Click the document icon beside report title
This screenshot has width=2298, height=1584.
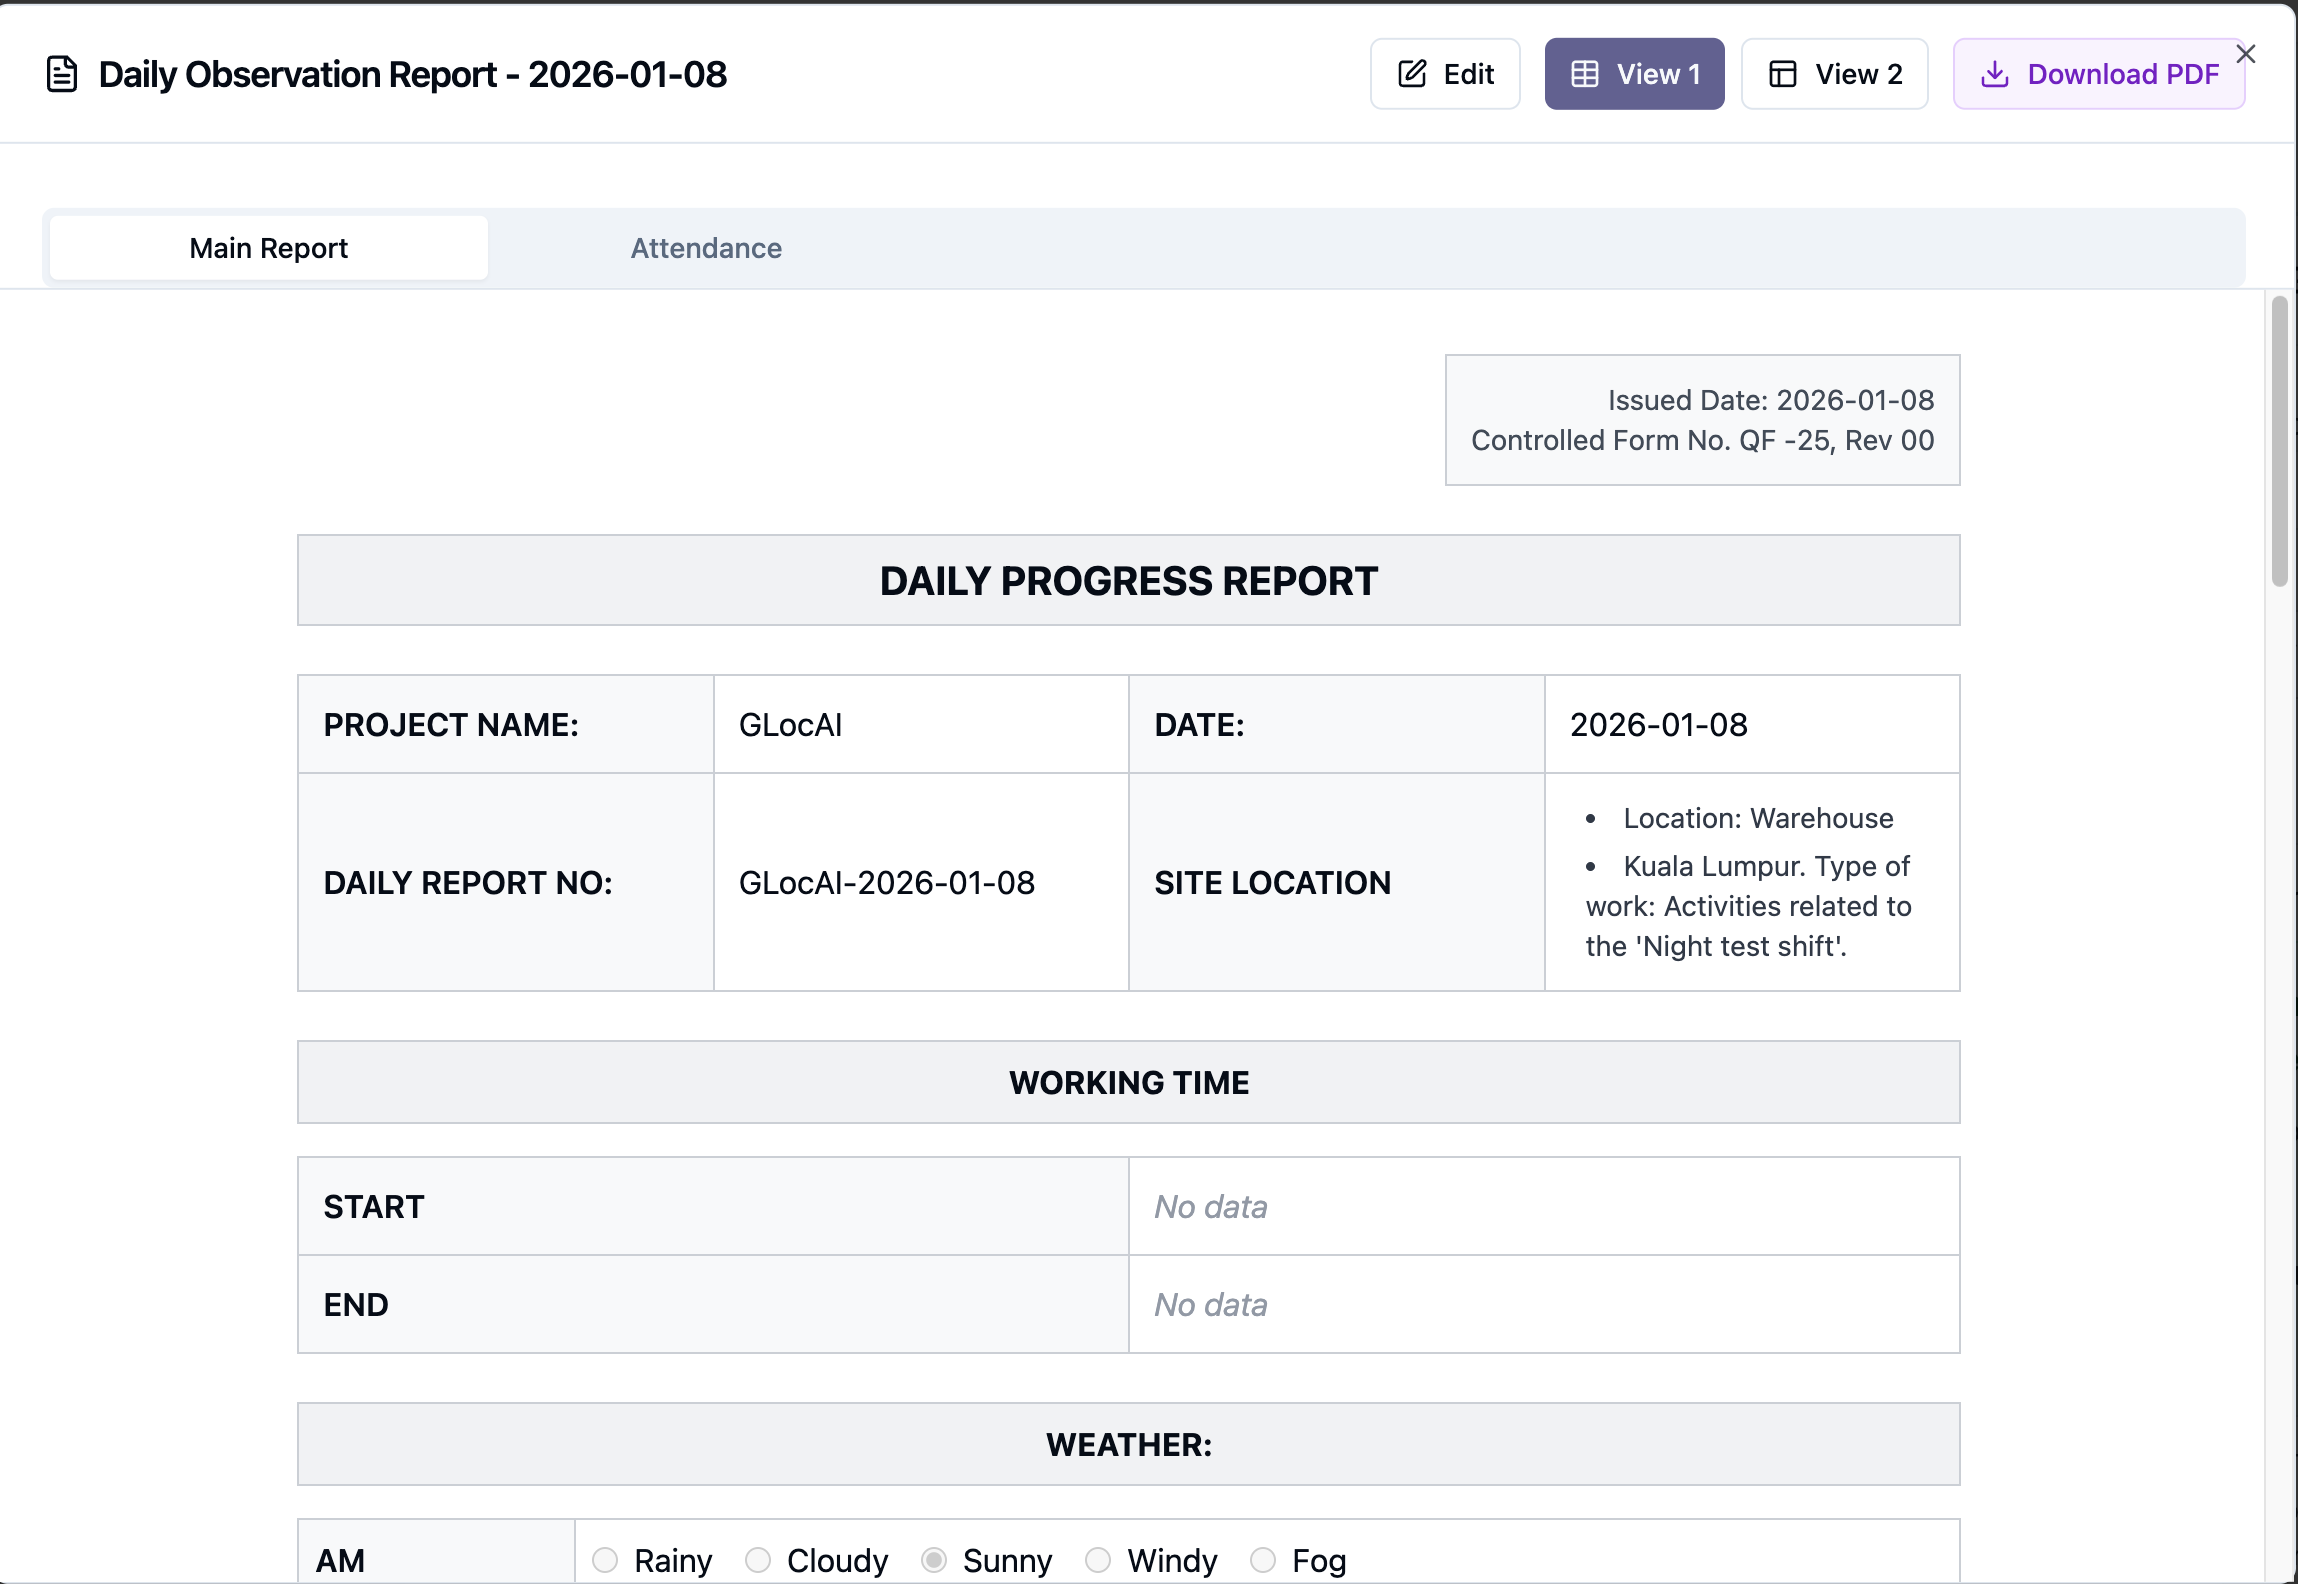[x=62, y=74]
